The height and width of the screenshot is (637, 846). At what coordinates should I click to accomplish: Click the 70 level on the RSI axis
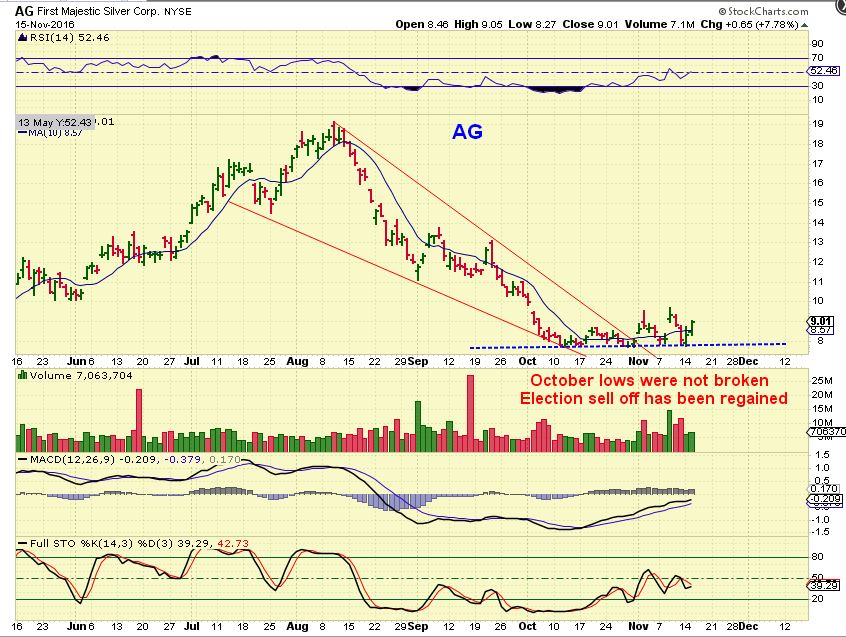point(818,58)
